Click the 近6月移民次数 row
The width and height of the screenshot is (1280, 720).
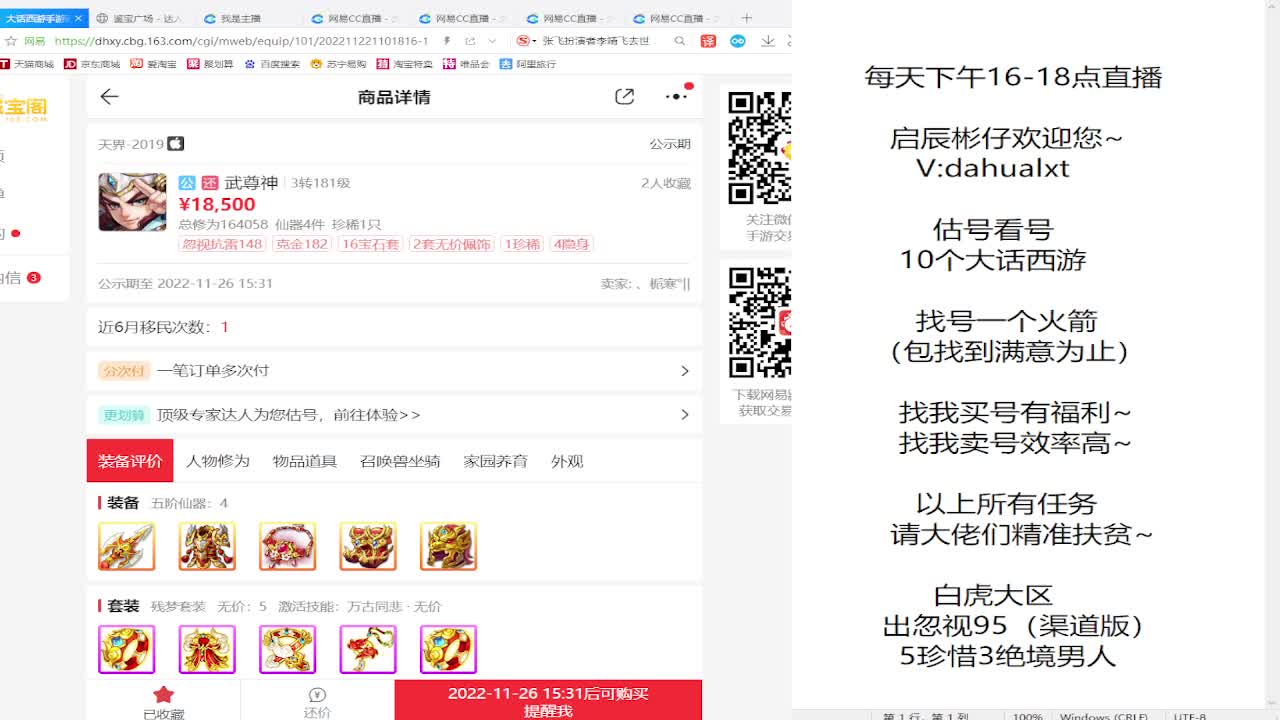[394, 327]
